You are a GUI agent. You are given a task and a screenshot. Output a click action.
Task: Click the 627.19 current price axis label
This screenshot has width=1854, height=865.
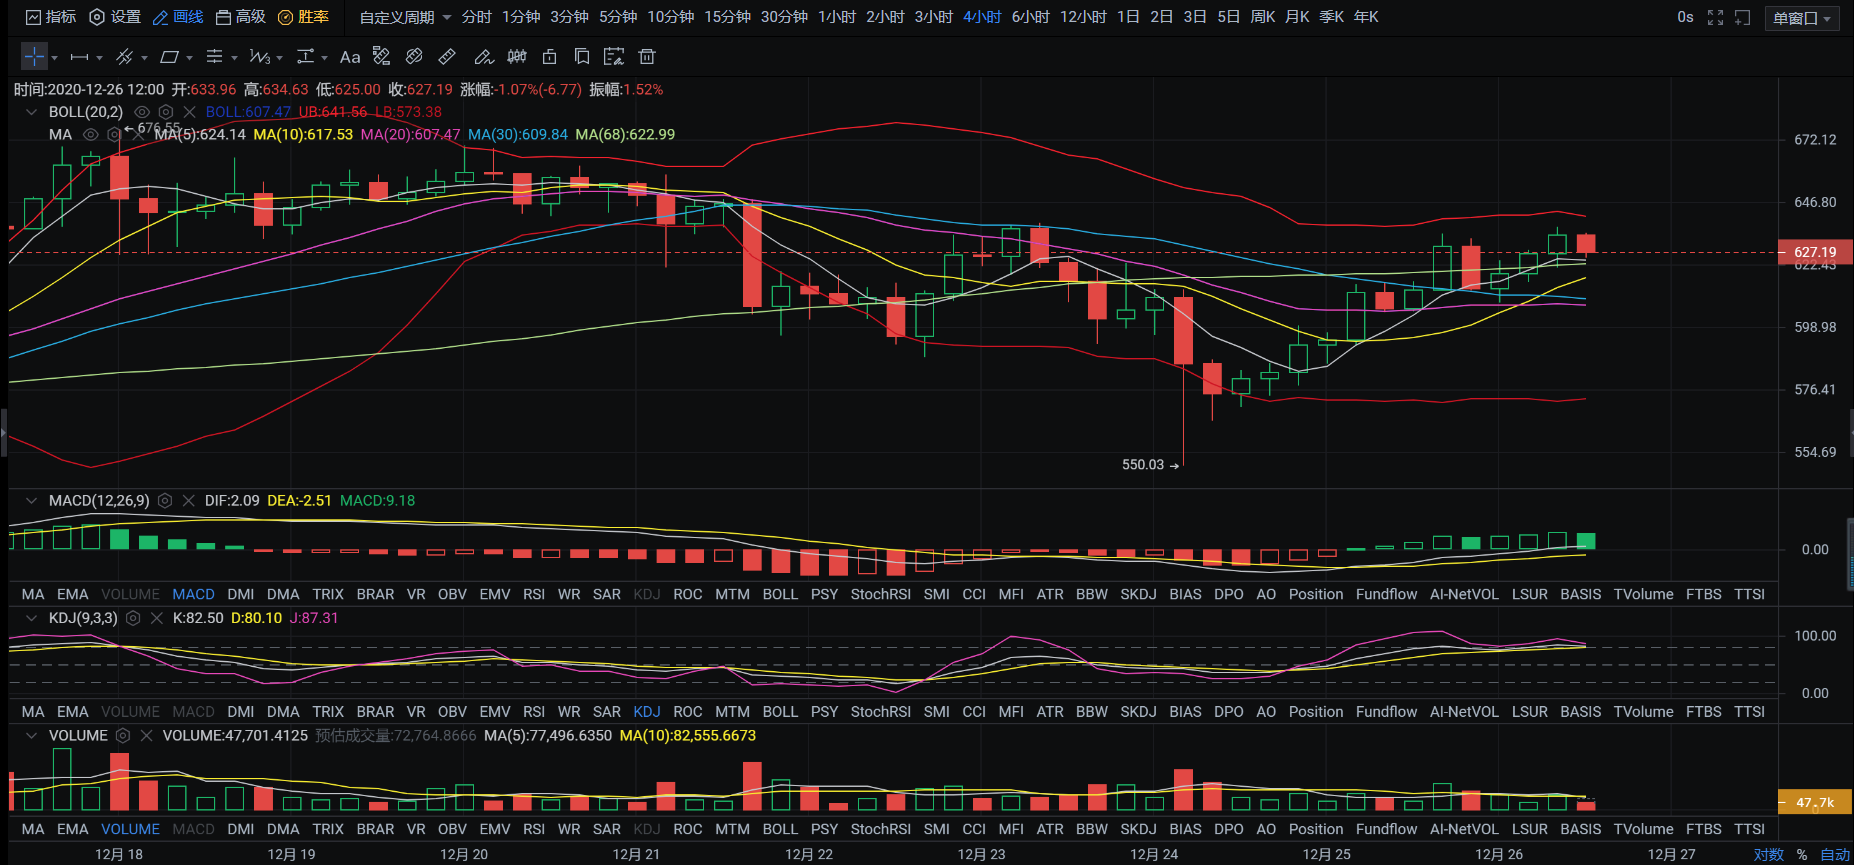1814,252
